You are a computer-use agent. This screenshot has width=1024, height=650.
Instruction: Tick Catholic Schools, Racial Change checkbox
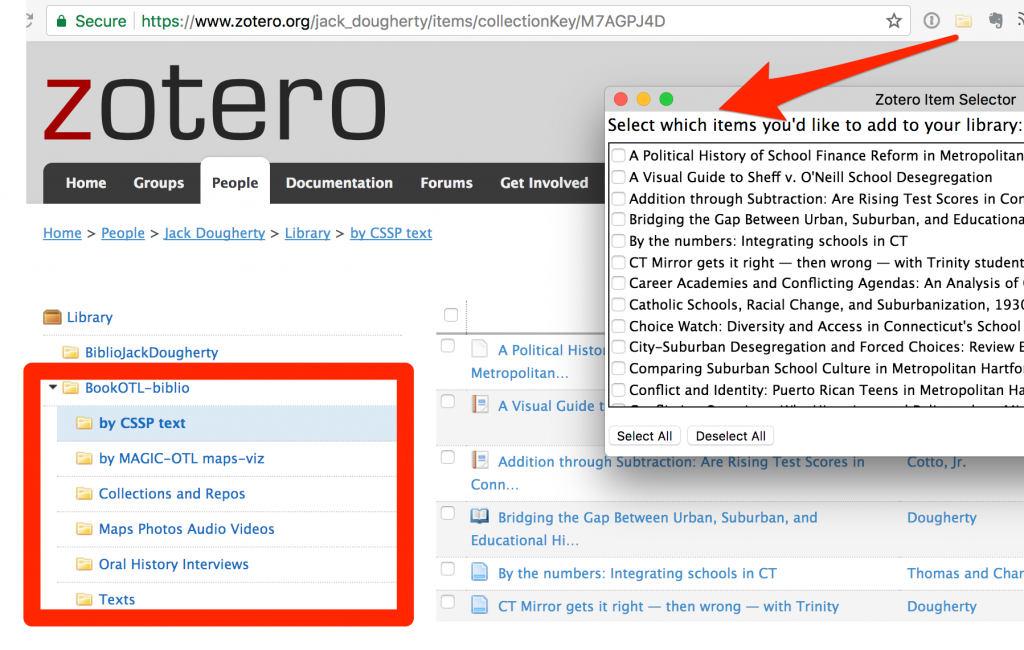pos(618,304)
